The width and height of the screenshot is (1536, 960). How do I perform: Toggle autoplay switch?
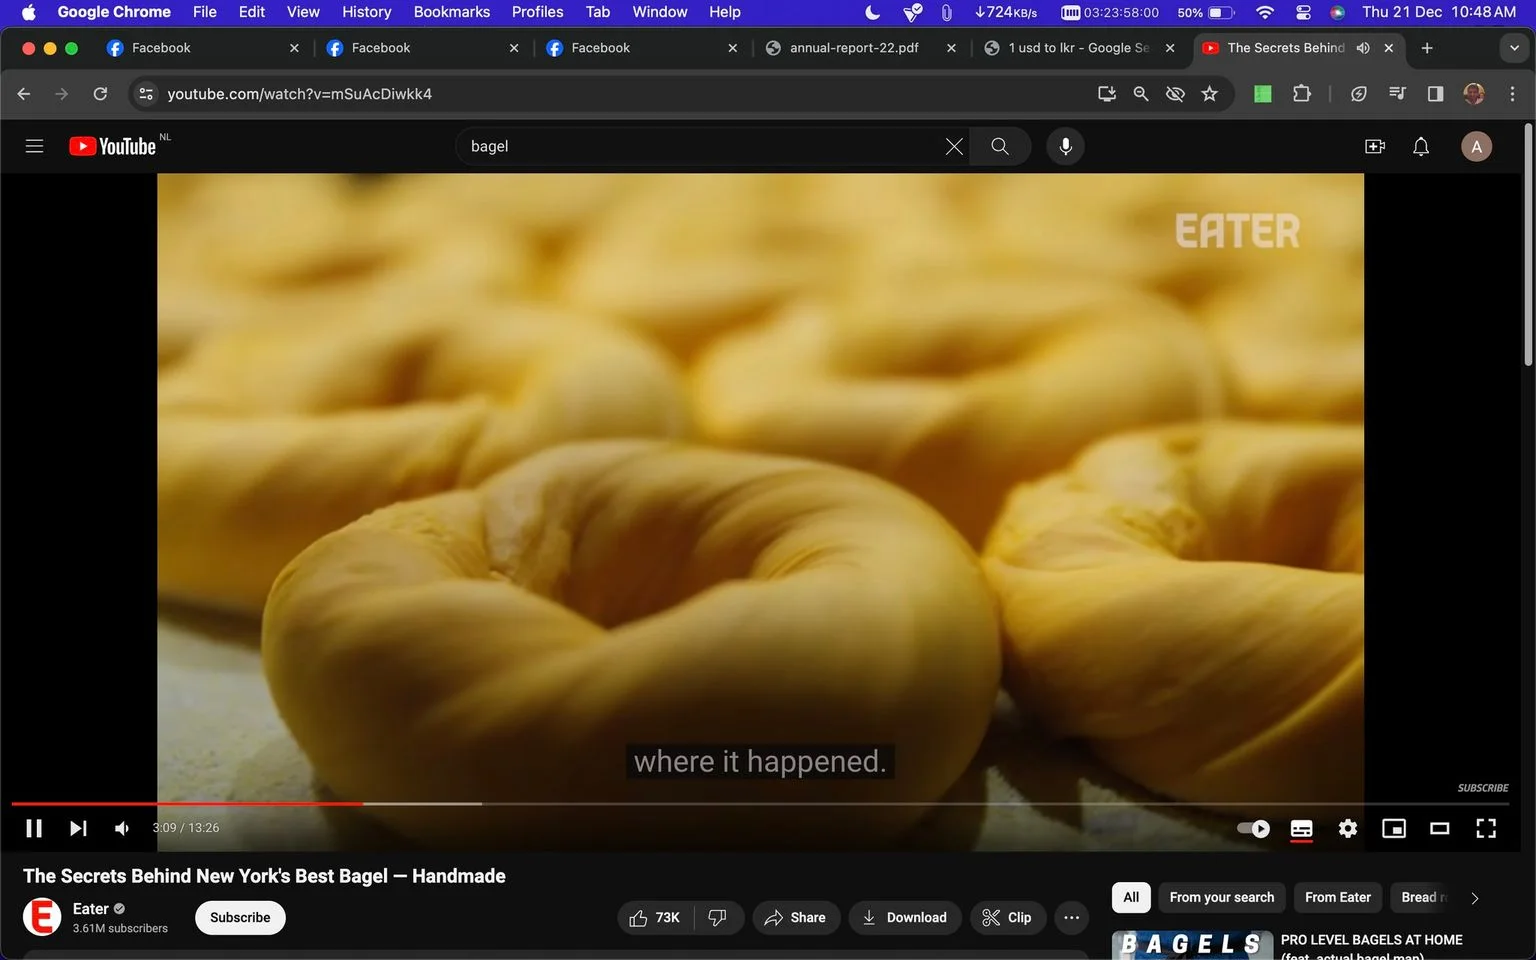[1253, 828]
